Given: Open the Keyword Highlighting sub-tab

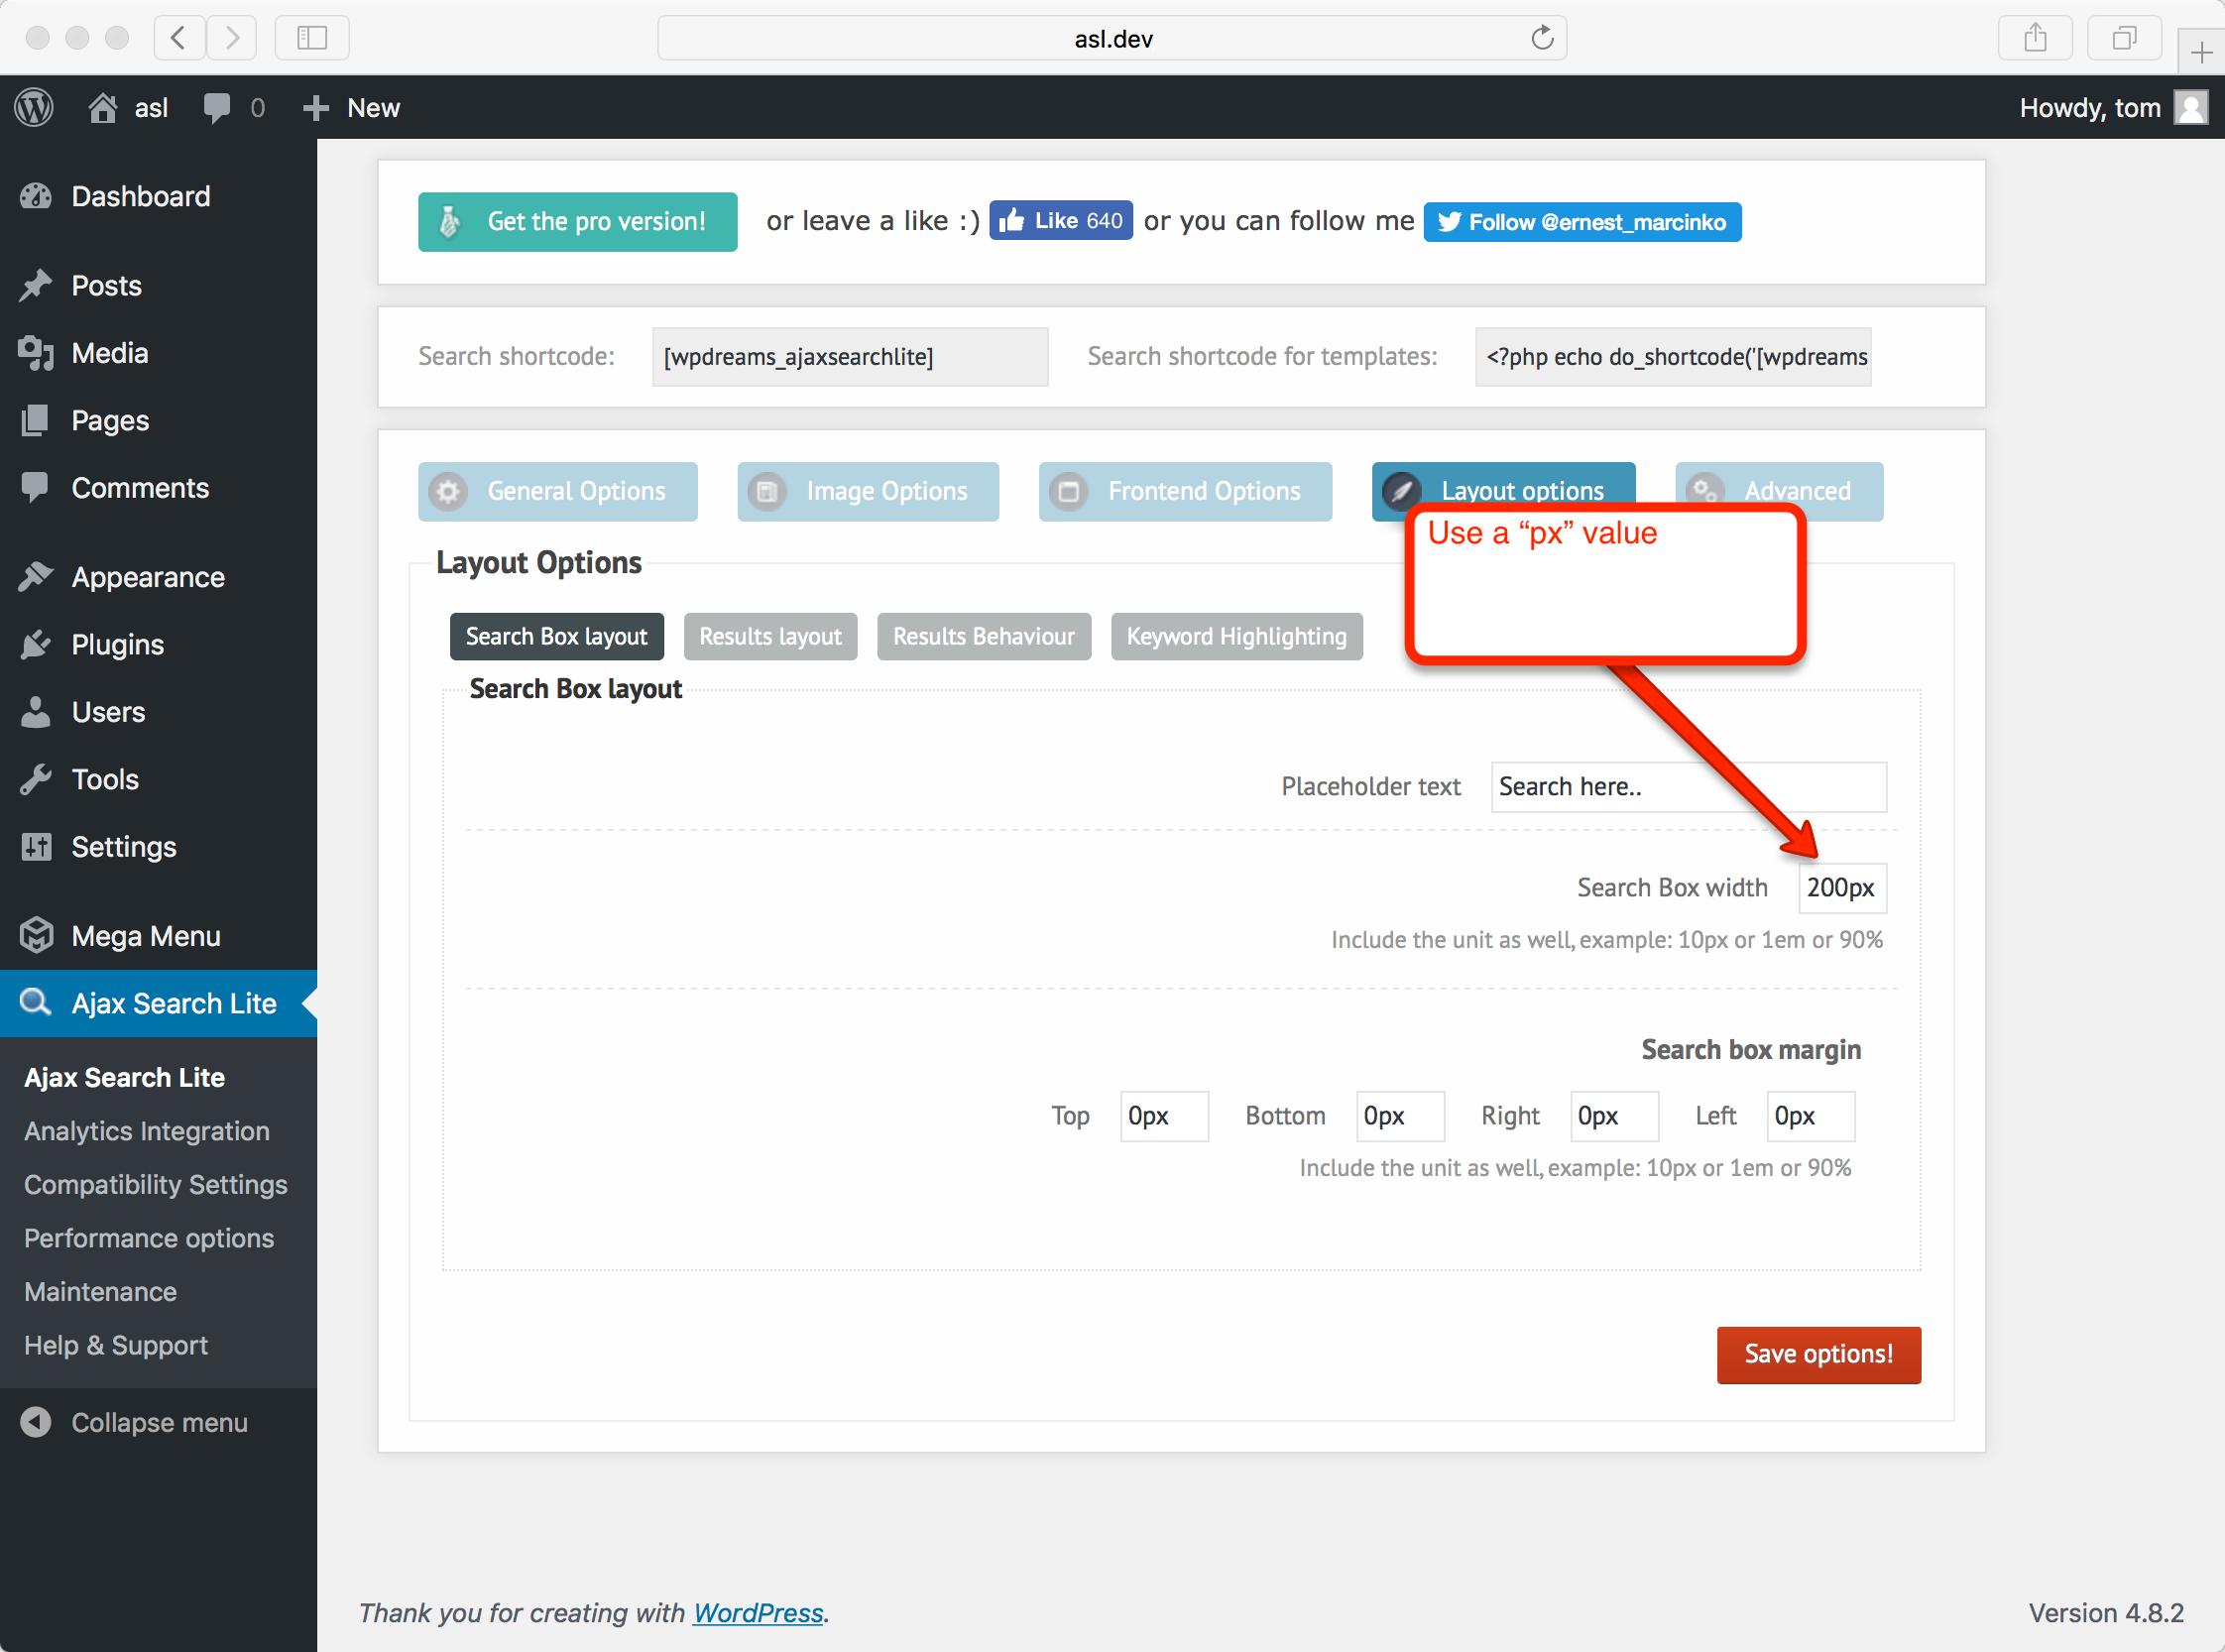Looking at the screenshot, I should (1235, 636).
